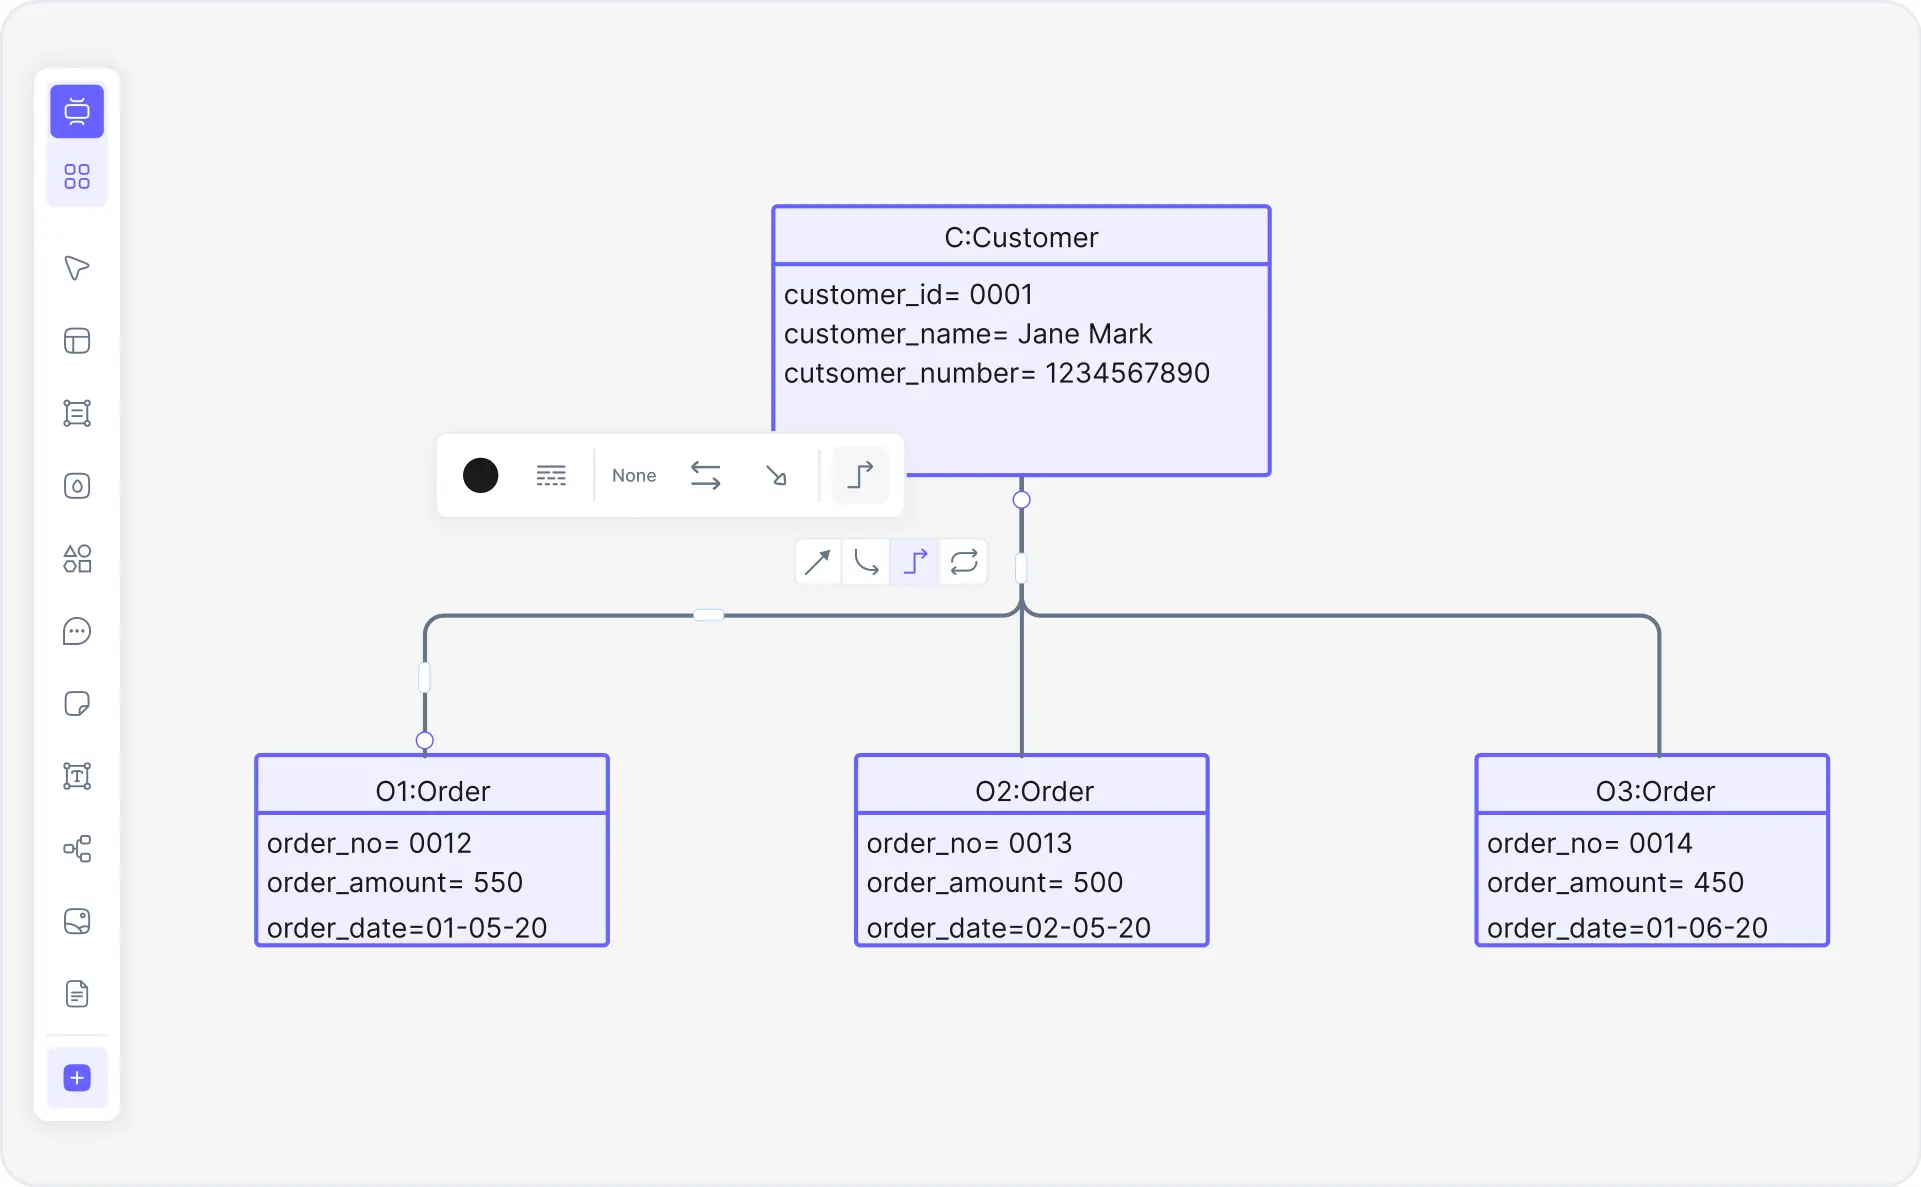Choose the curved connector style
The image size is (1921, 1187).
coord(866,561)
